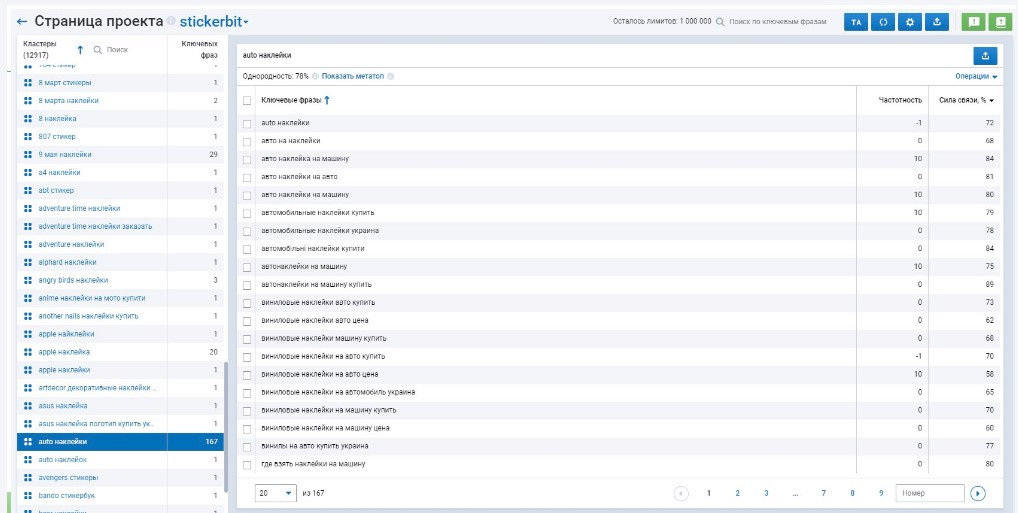Click cluster icon of alphard наклейки
Viewport: 1018px width, 513px height.
(x=27, y=262)
